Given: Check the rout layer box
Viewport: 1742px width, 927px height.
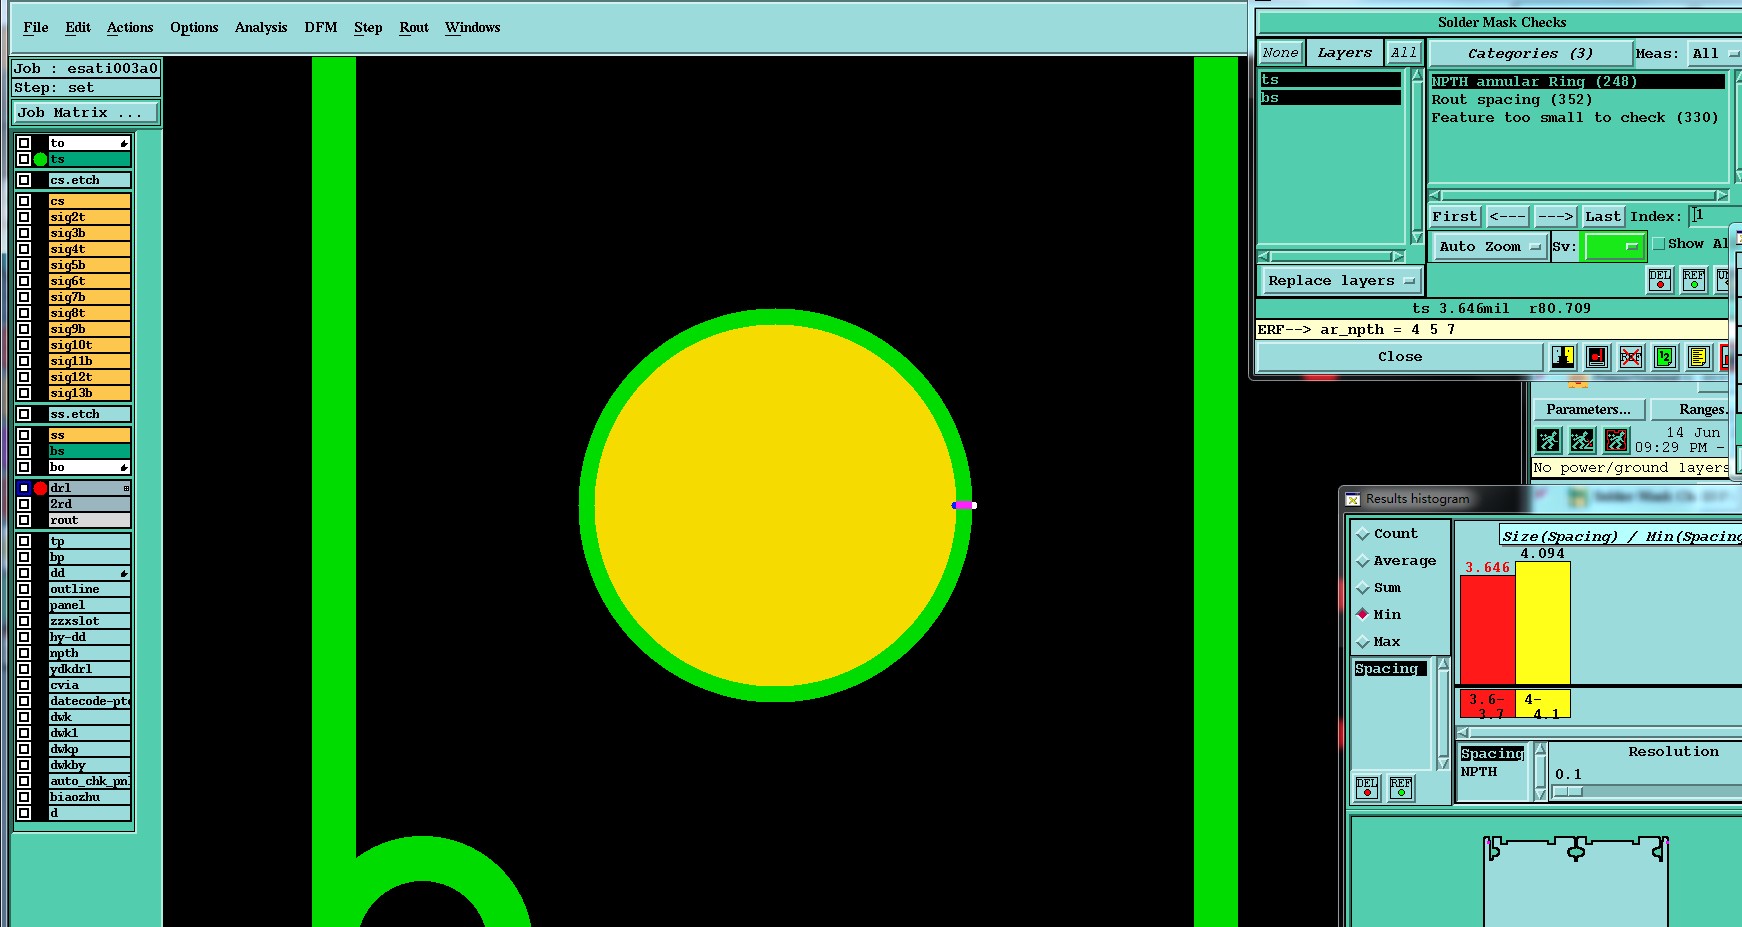Looking at the screenshot, I should point(24,520).
